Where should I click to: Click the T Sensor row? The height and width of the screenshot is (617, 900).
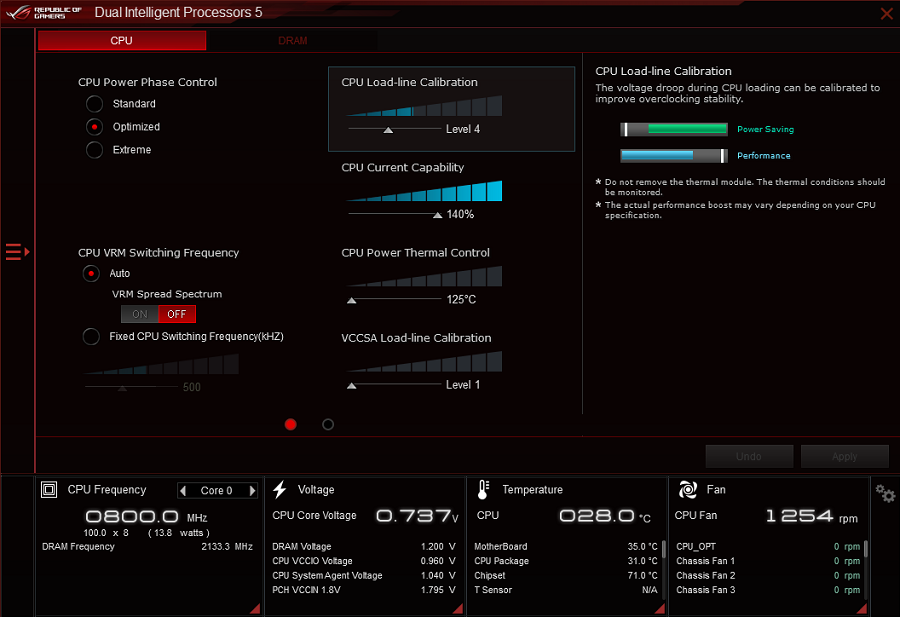[566, 589]
